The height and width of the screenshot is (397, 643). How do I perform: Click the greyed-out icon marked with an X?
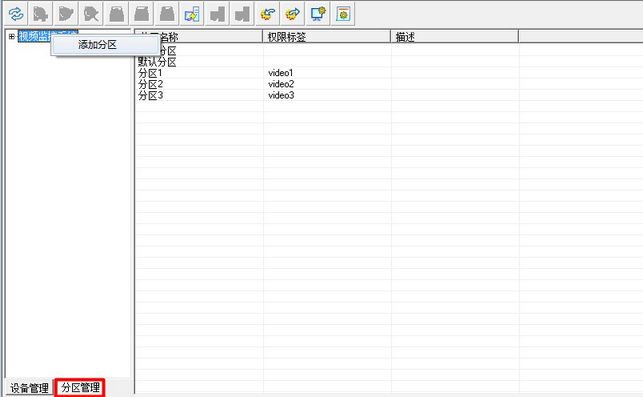click(x=91, y=14)
